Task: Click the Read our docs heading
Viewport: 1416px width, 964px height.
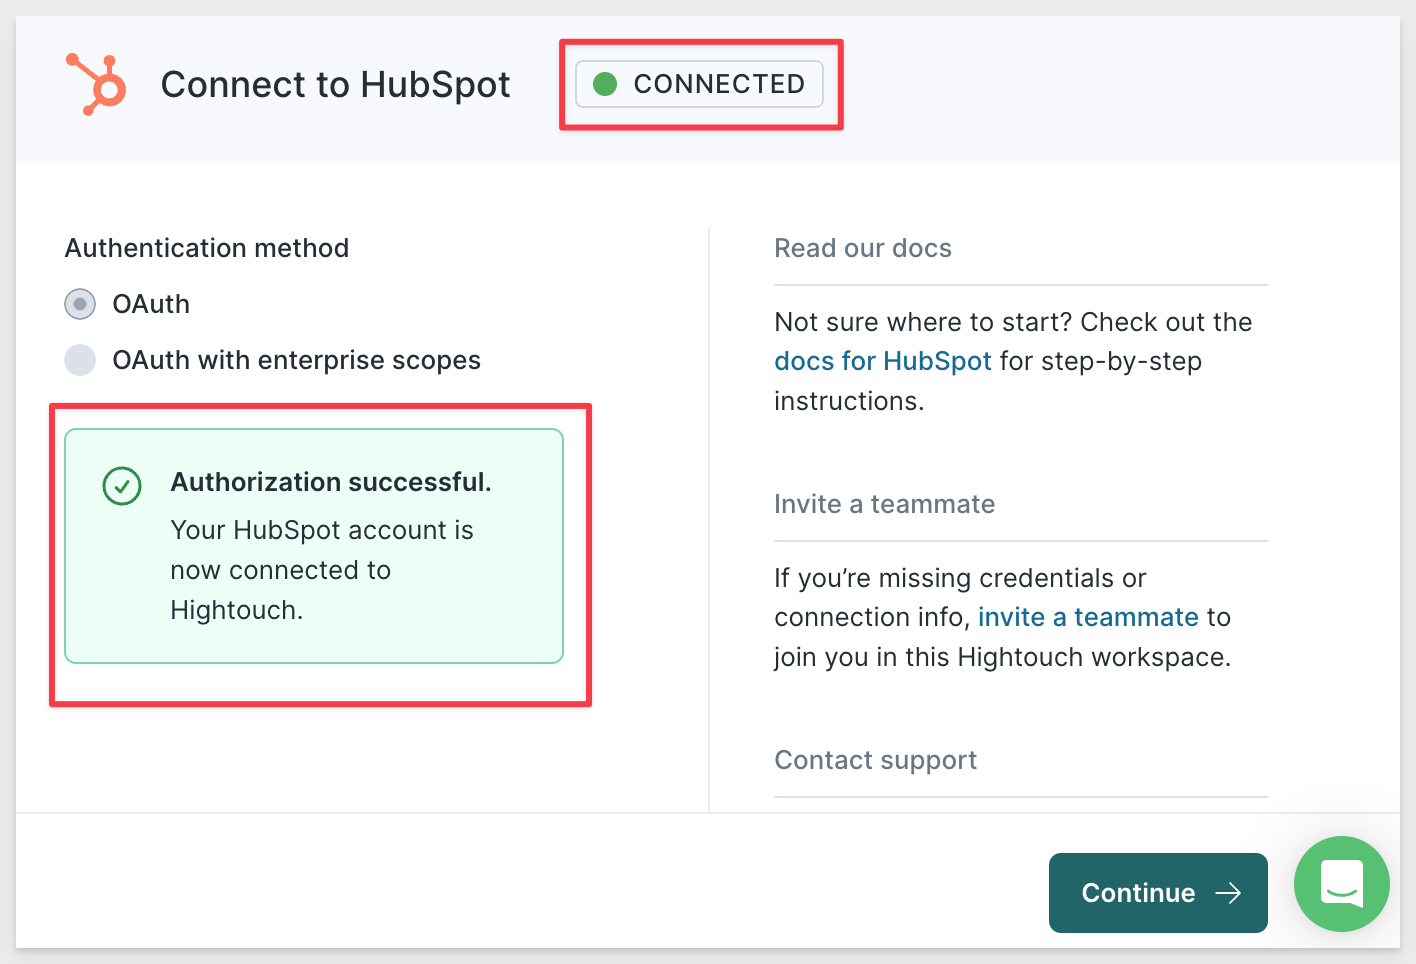Action: pos(863,248)
